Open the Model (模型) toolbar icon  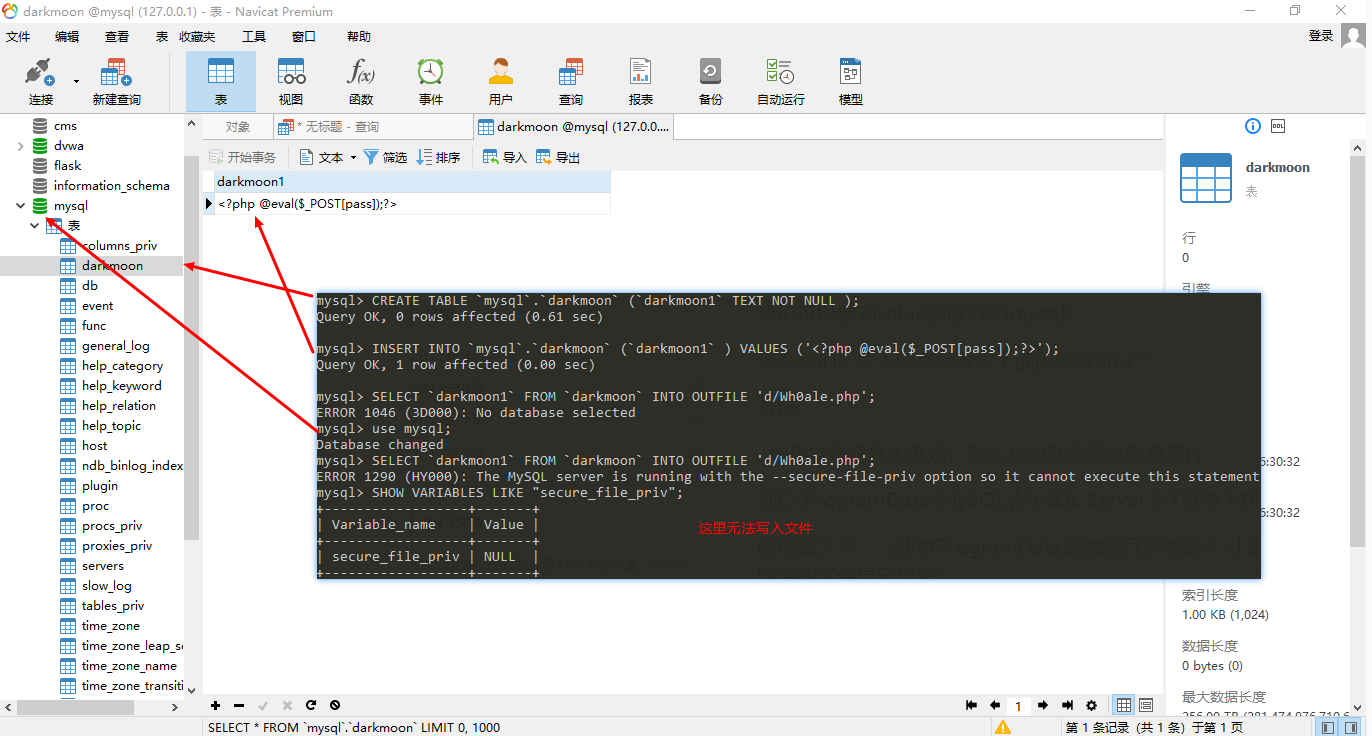851,82
